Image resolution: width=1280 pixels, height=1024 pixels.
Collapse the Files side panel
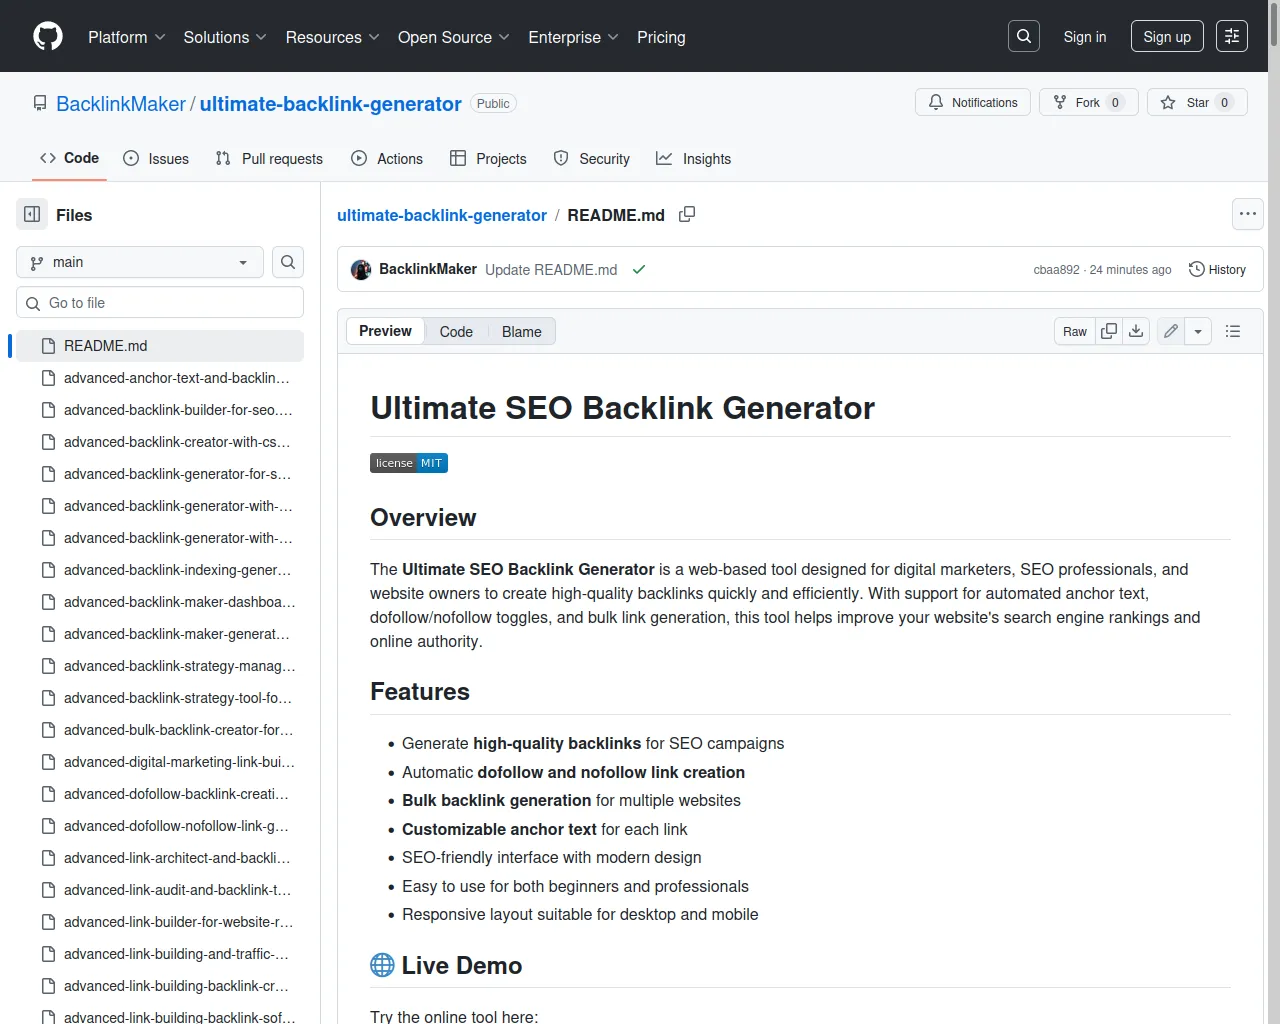32,215
